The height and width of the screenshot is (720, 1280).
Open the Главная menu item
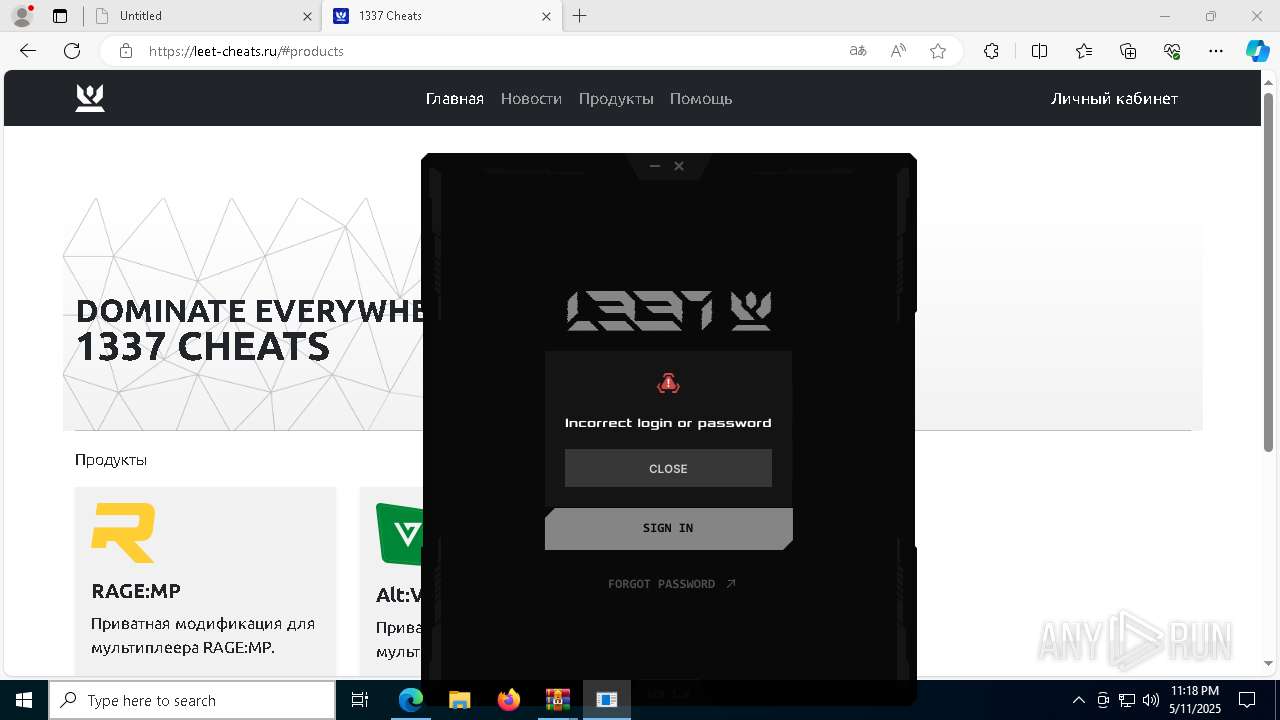(454, 98)
